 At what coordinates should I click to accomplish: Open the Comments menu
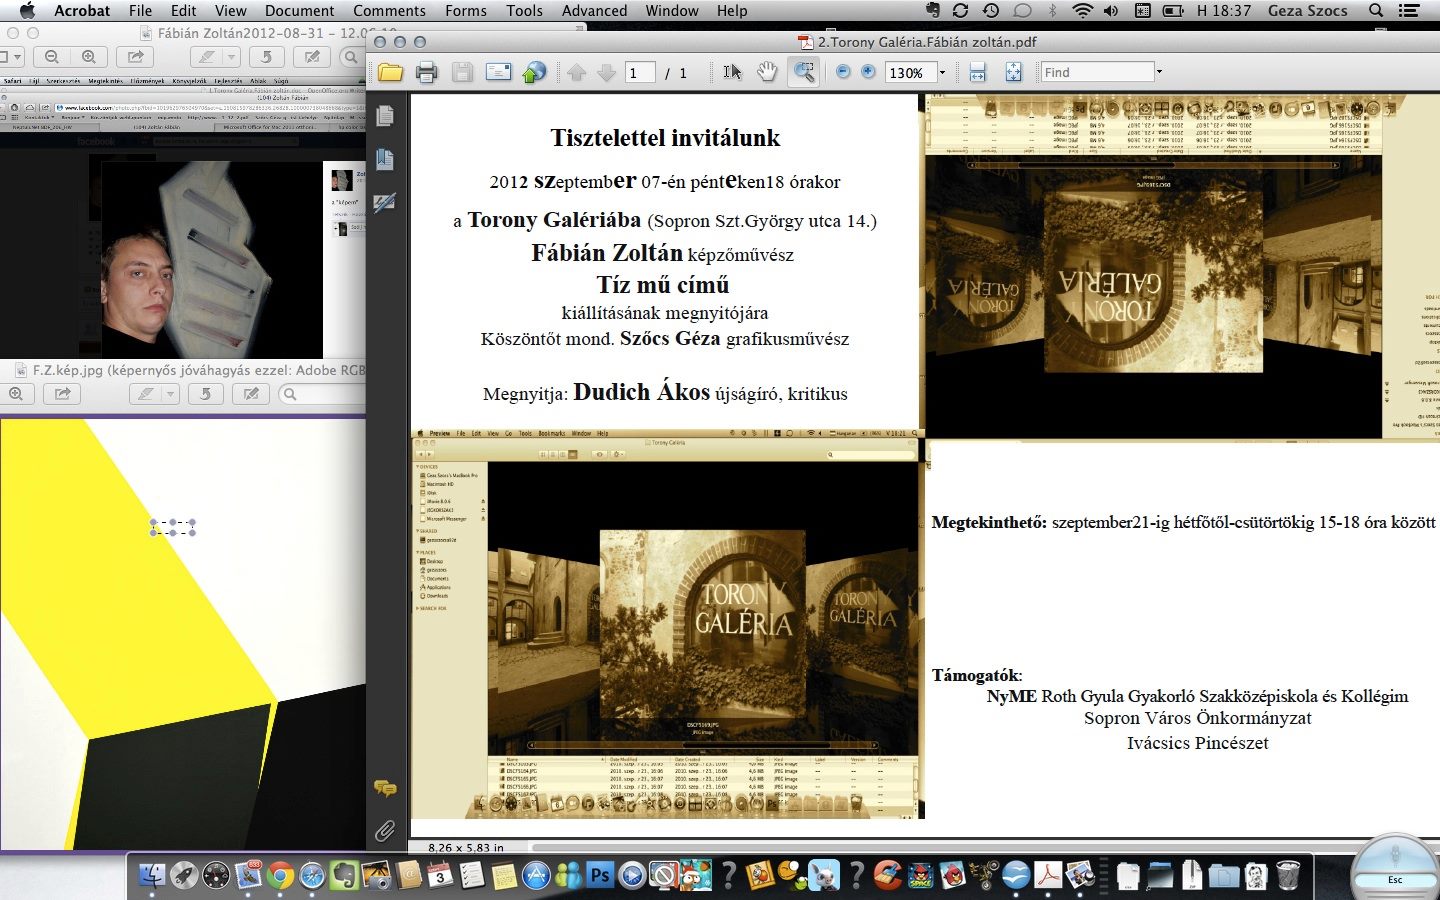(x=389, y=10)
